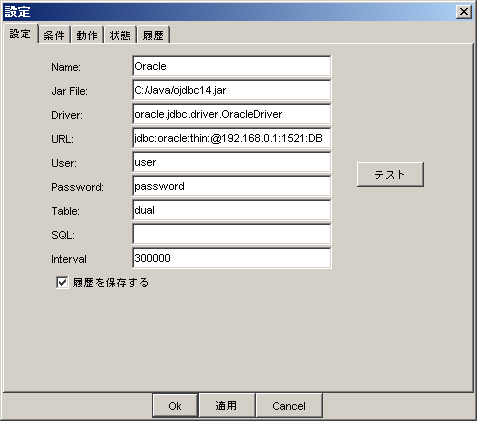Toggle the 履歴を保存する checkbox
Screen dimensions: 477x421
pos(62,283)
